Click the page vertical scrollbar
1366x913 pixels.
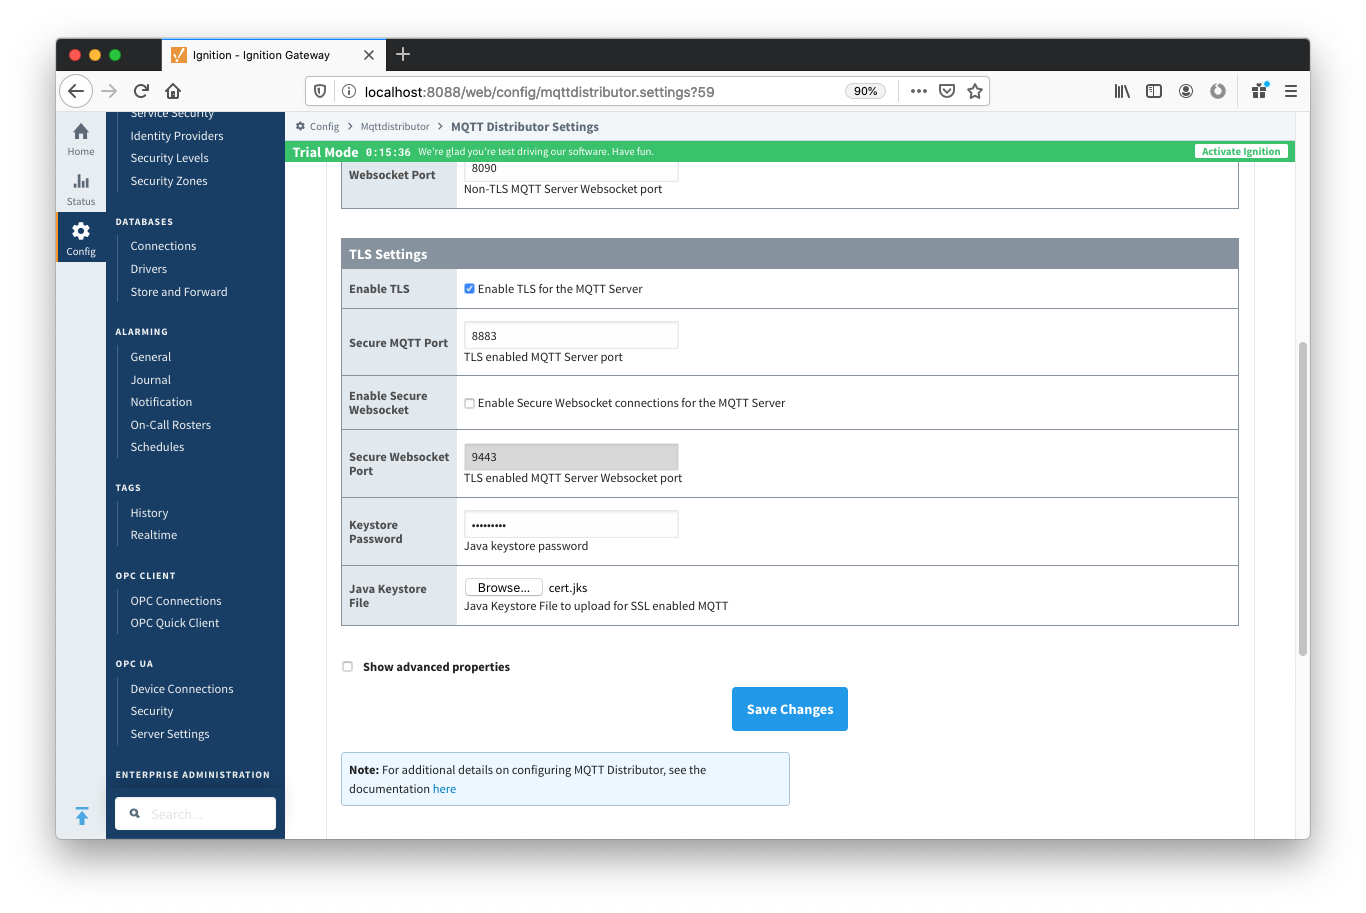click(x=1303, y=499)
